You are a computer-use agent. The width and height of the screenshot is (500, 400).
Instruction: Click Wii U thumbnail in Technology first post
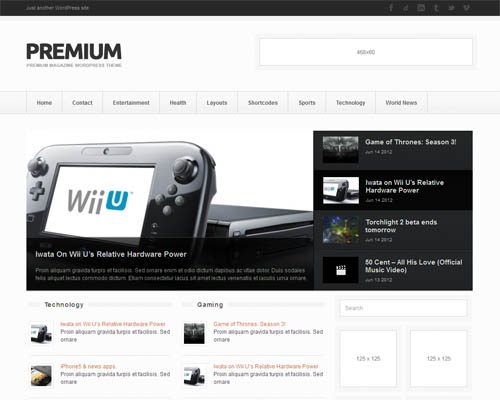41,333
